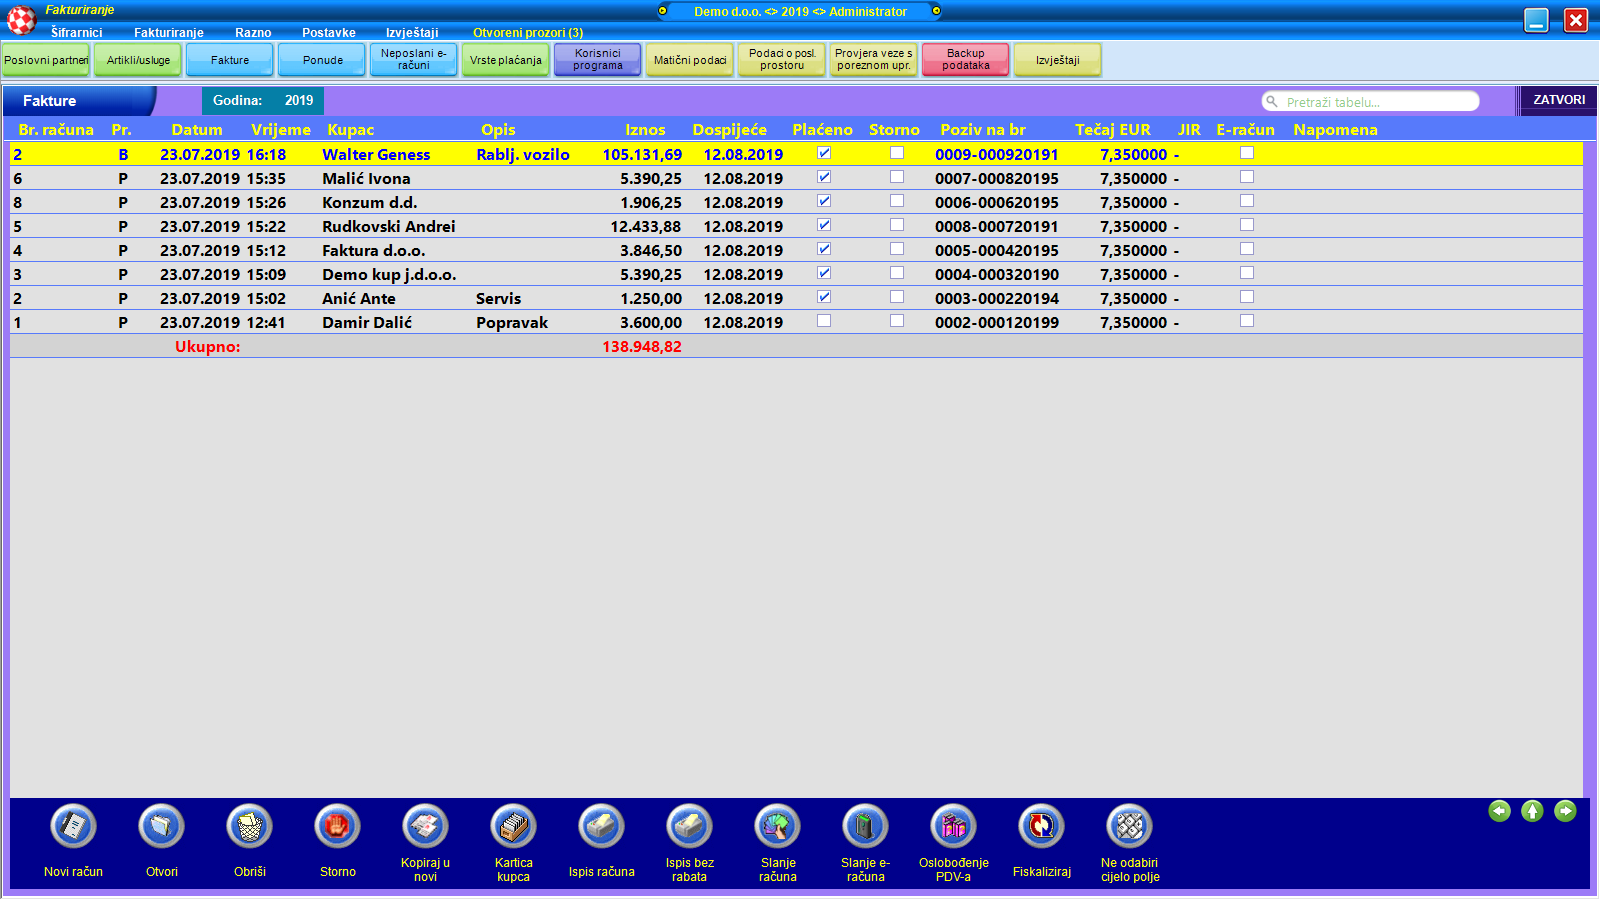Enable E-račun checkbox for Walter Geness
The width and height of the screenshot is (1600, 900).
click(x=1247, y=153)
